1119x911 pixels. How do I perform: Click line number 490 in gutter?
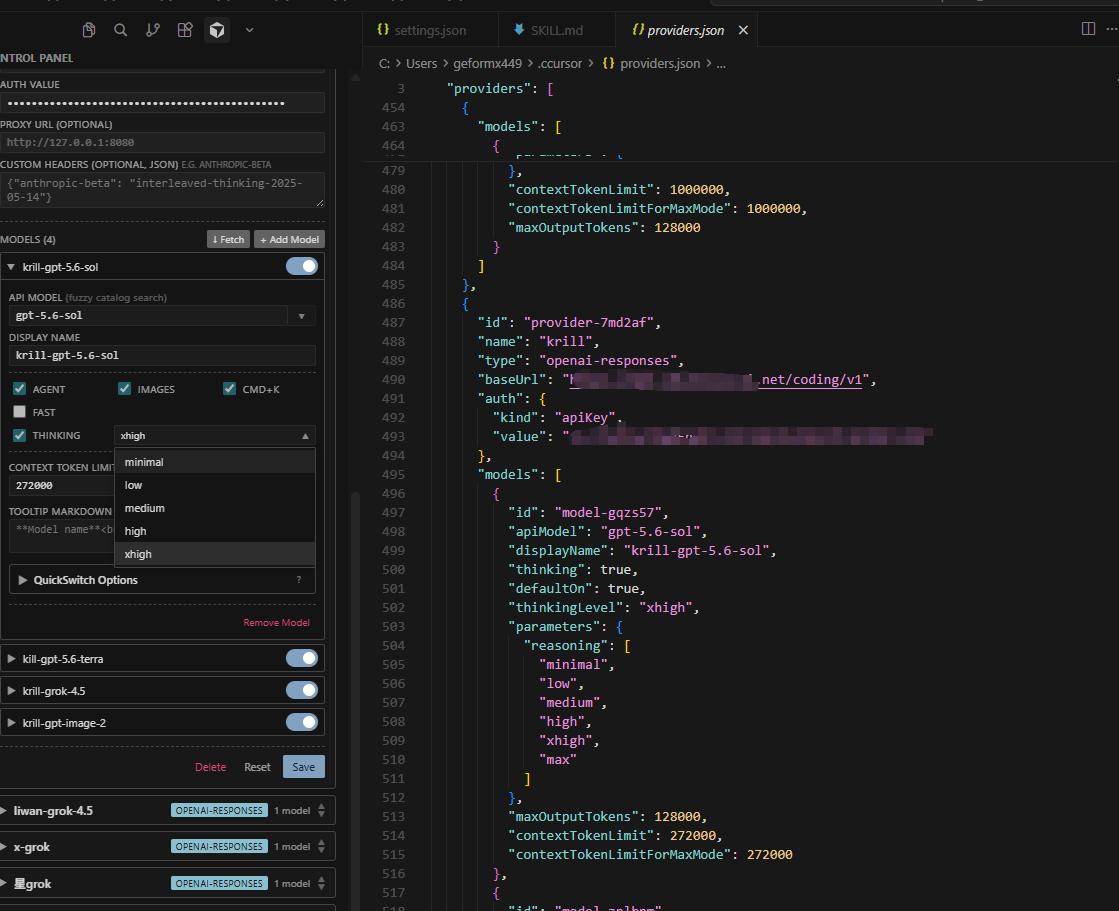tap(393, 380)
